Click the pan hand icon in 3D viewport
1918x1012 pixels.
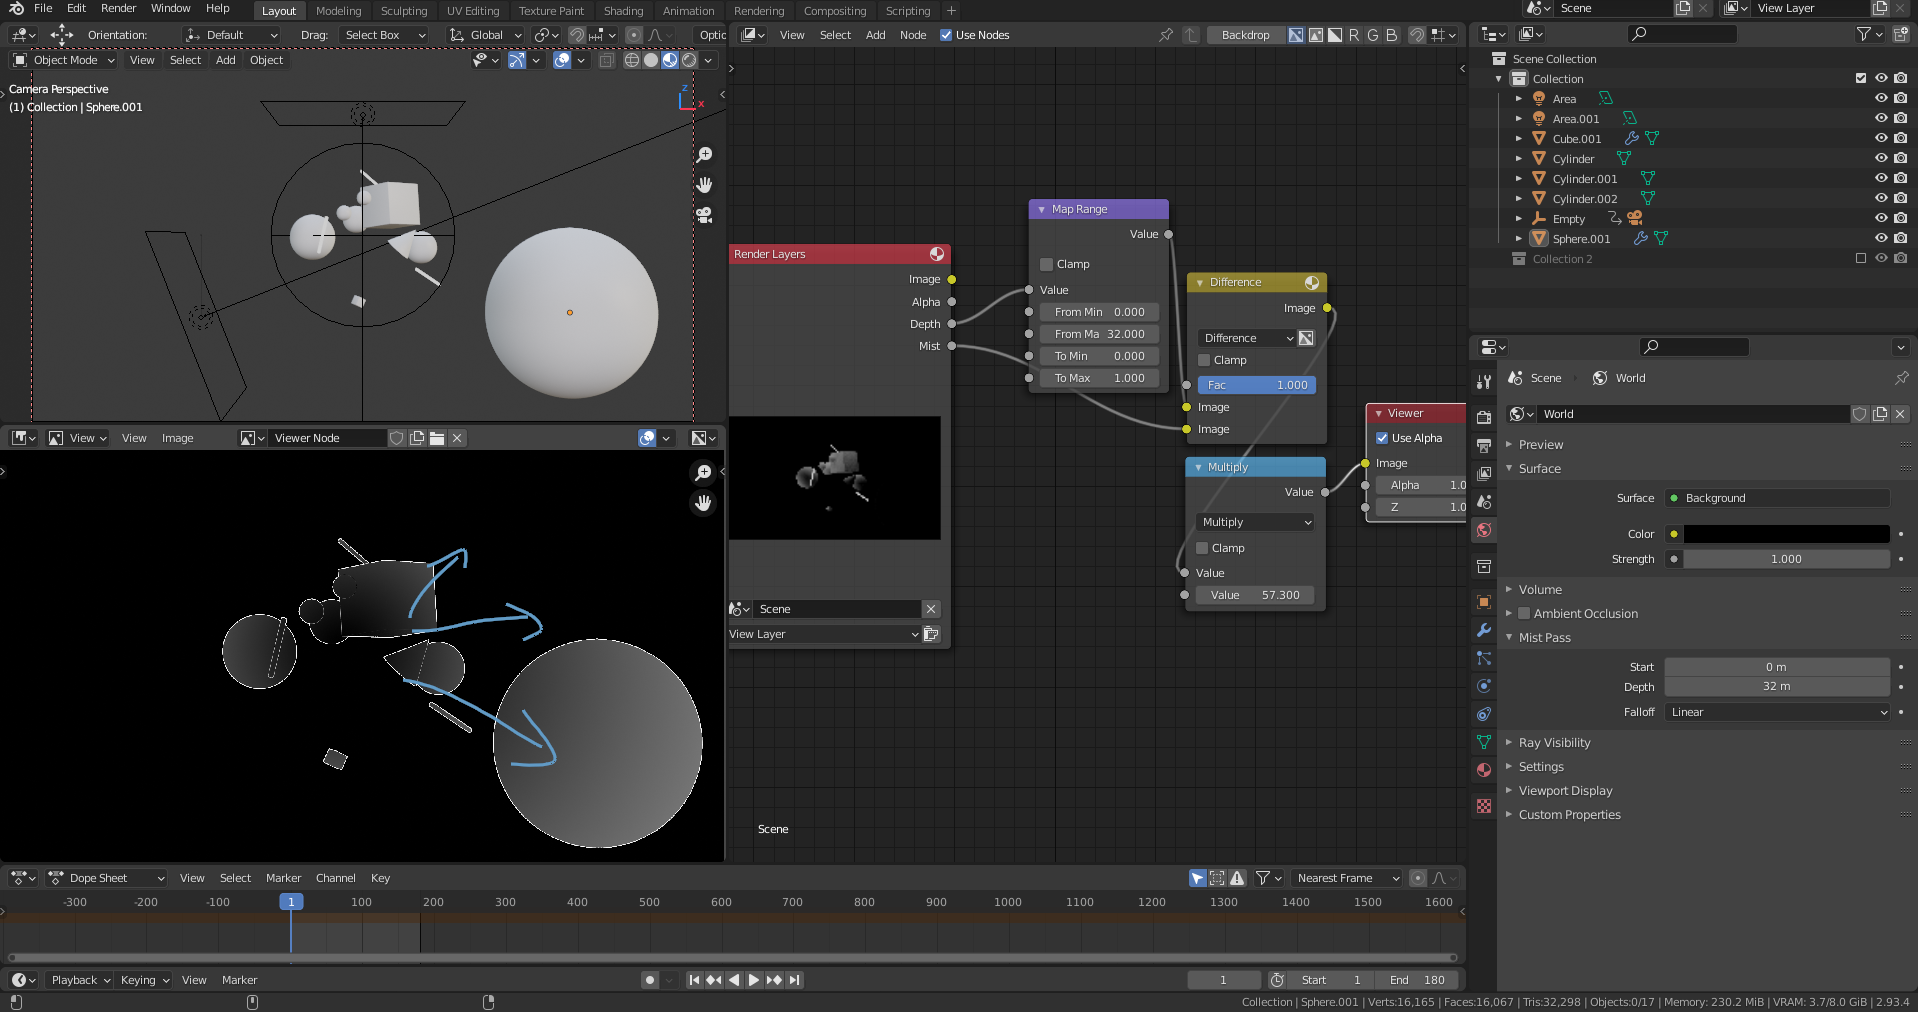[704, 185]
